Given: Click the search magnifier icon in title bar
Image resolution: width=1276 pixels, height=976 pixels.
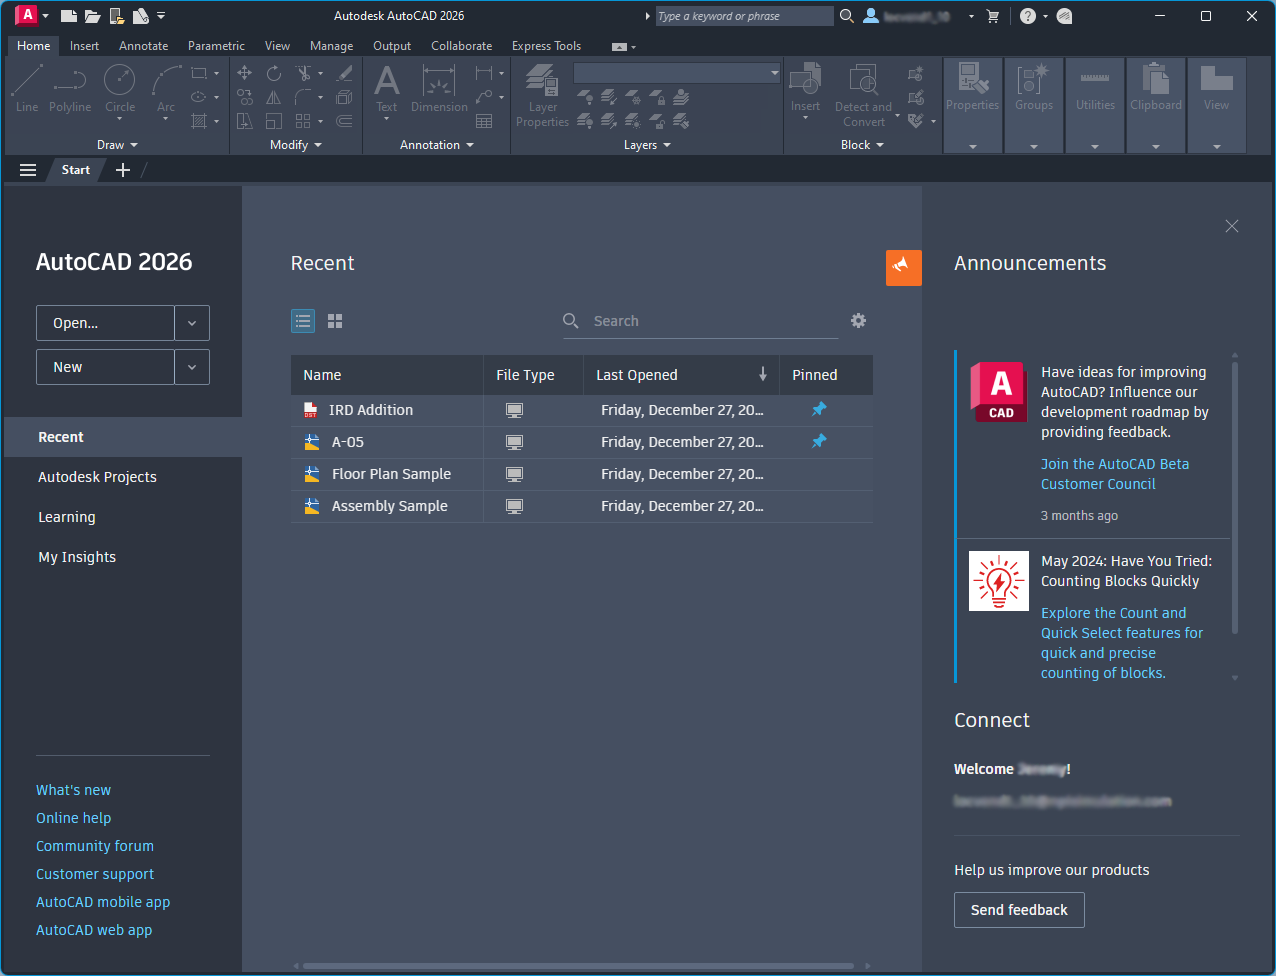Looking at the screenshot, I should tap(847, 16).
